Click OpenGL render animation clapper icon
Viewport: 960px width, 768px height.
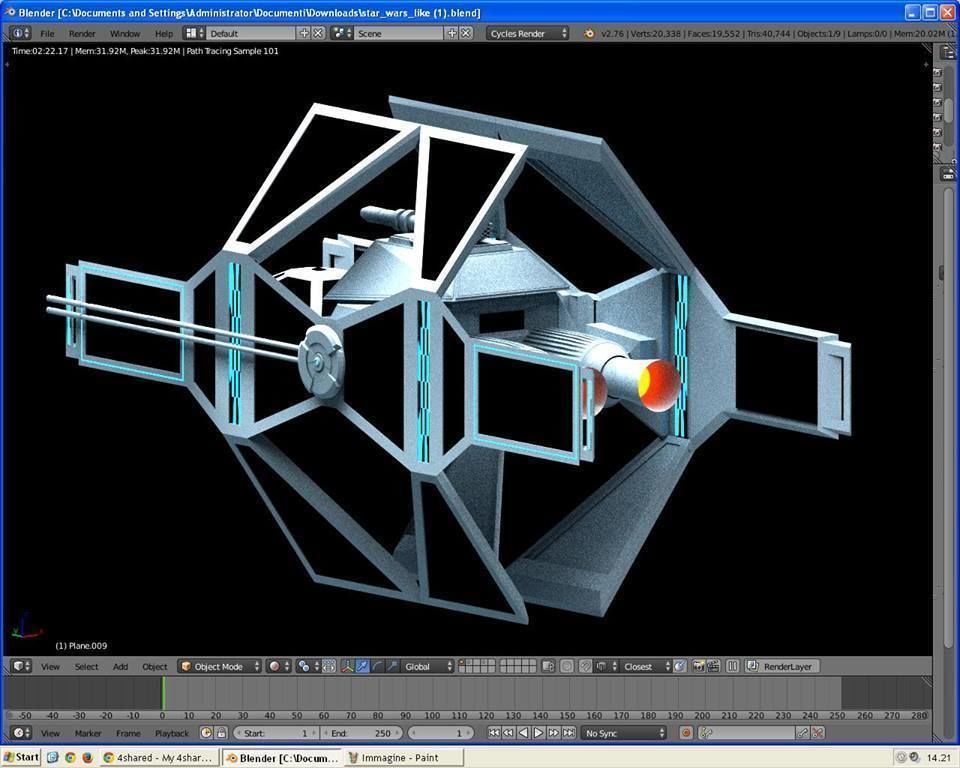pyautogui.click(x=713, y=666)
